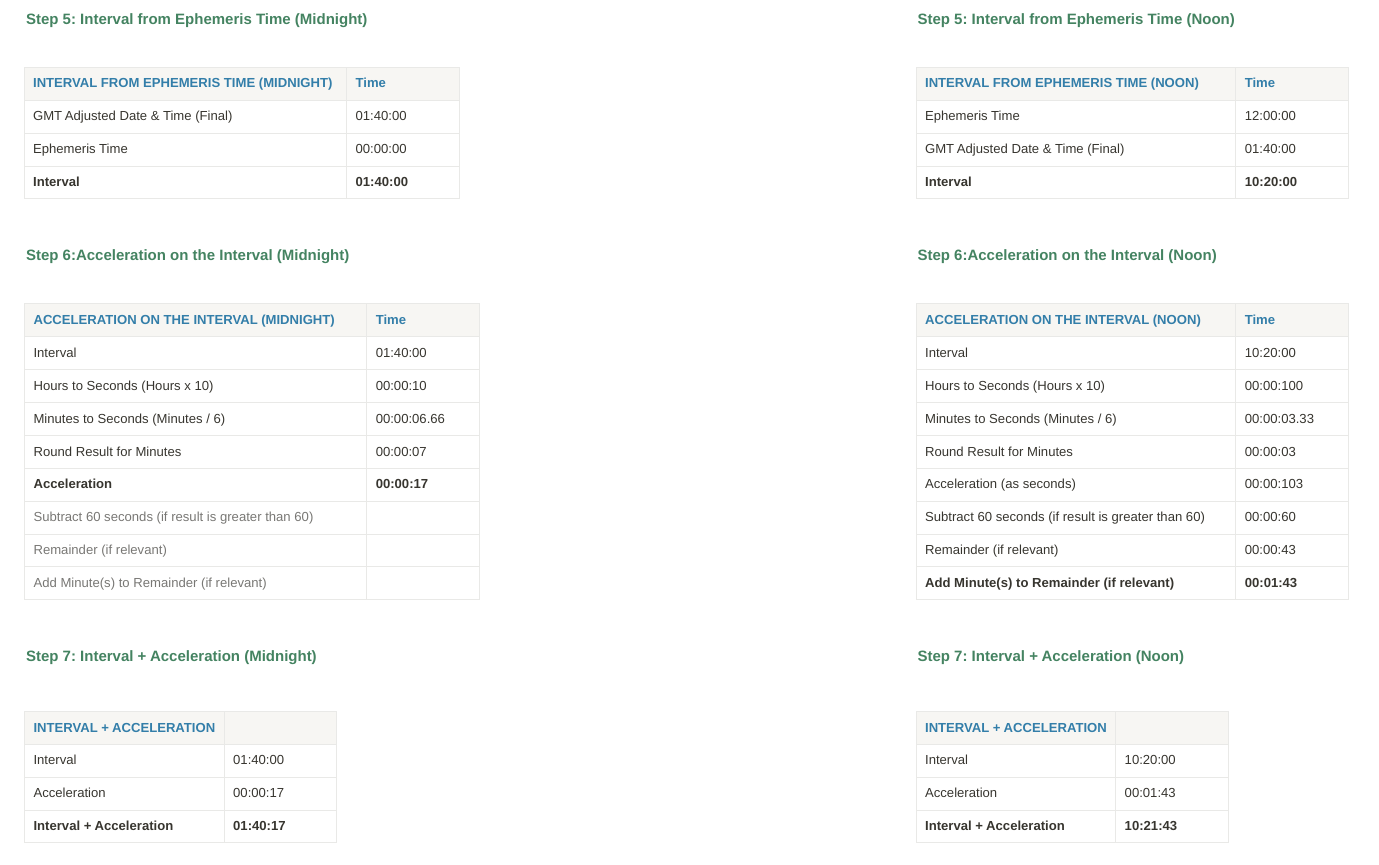Click Interval value "10:20:00" in Step 7 Noon table
1379x865 pixels.
point(1150,760)
